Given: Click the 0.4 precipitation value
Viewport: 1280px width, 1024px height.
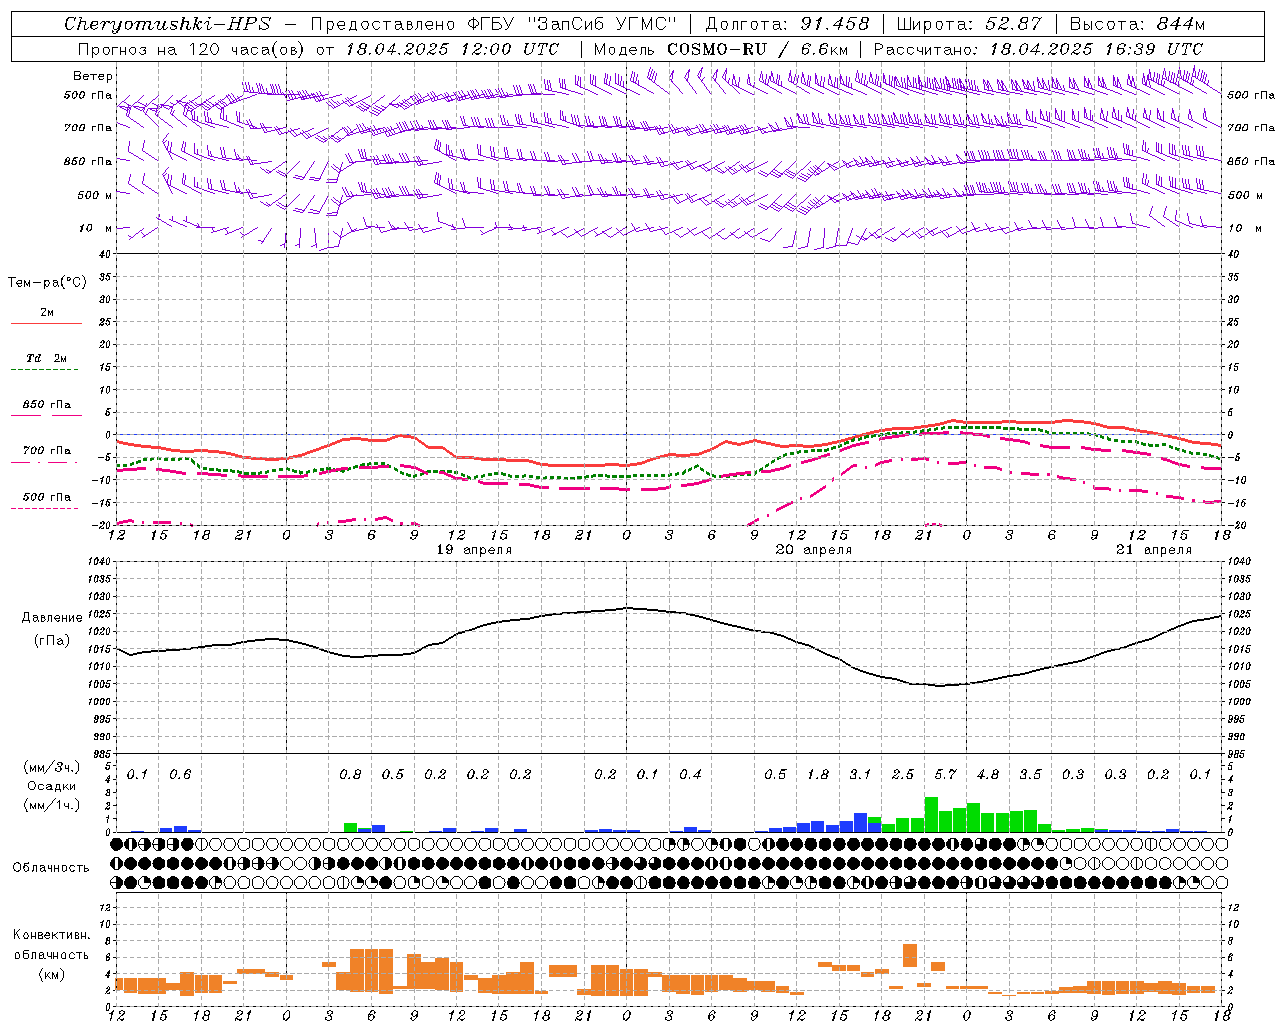Looking at the screenshot, I should [690, 774].
